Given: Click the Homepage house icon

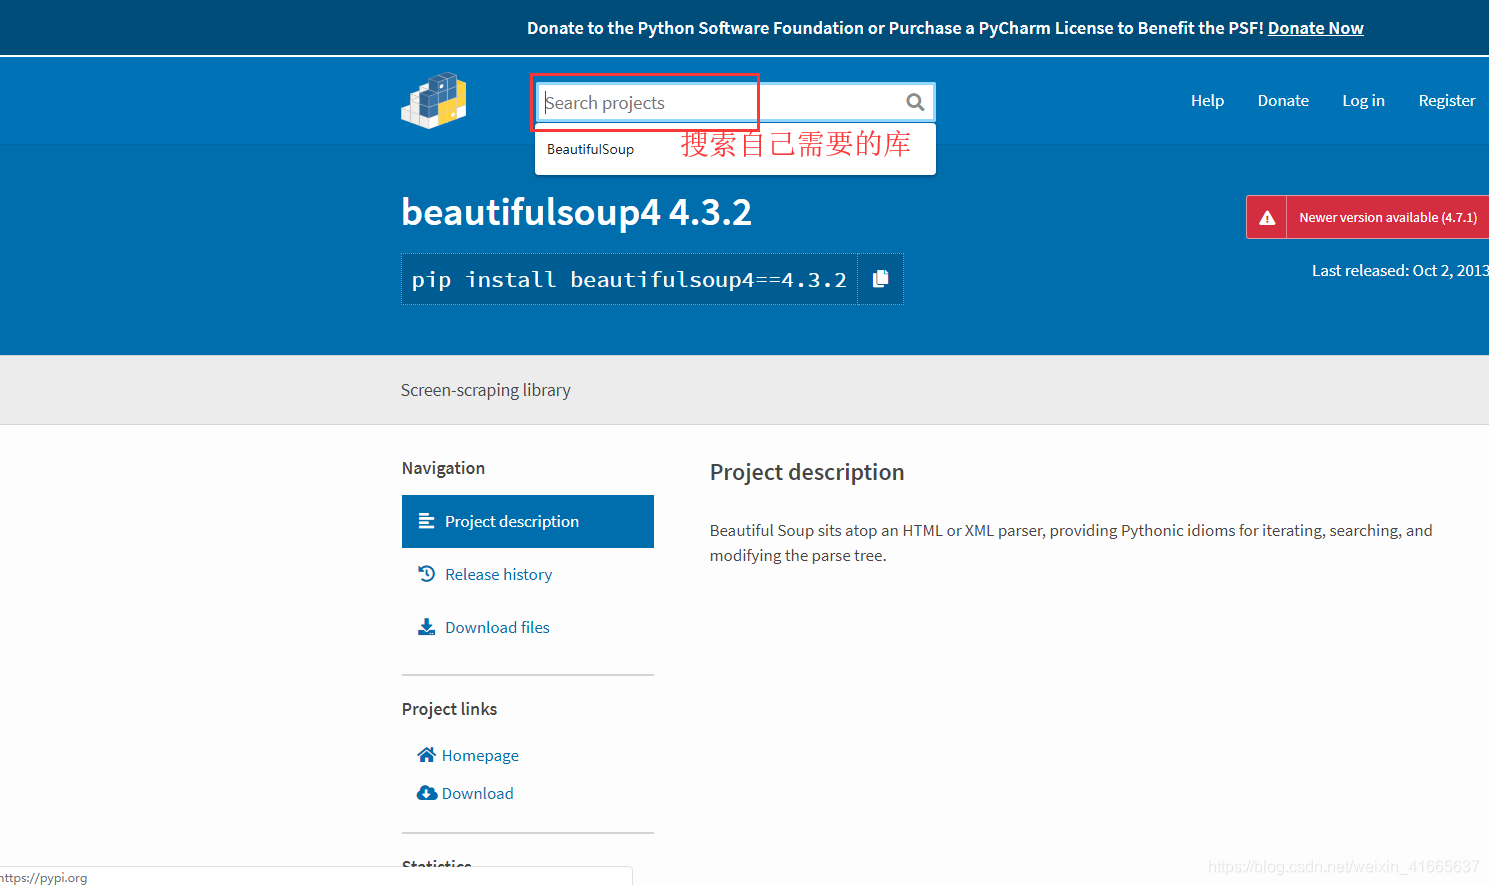Looking at the screenshot, I should pyautogui.click(x=427, y=755).
